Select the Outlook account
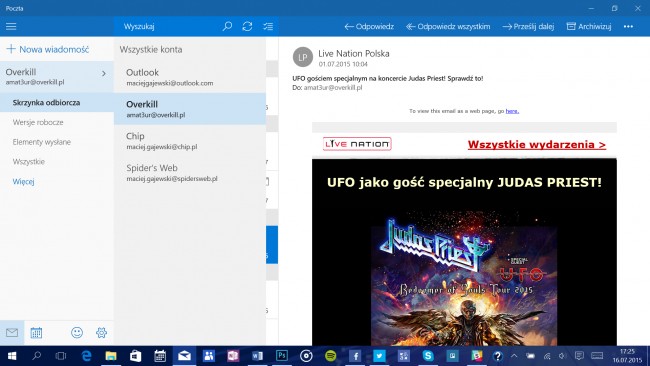 tap(190, 77)
